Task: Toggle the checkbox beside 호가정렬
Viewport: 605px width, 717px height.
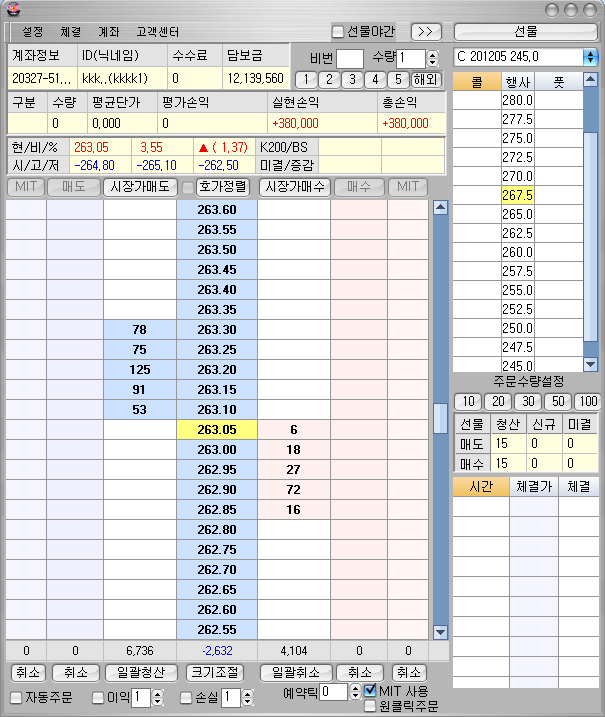Action: (187, 187)
